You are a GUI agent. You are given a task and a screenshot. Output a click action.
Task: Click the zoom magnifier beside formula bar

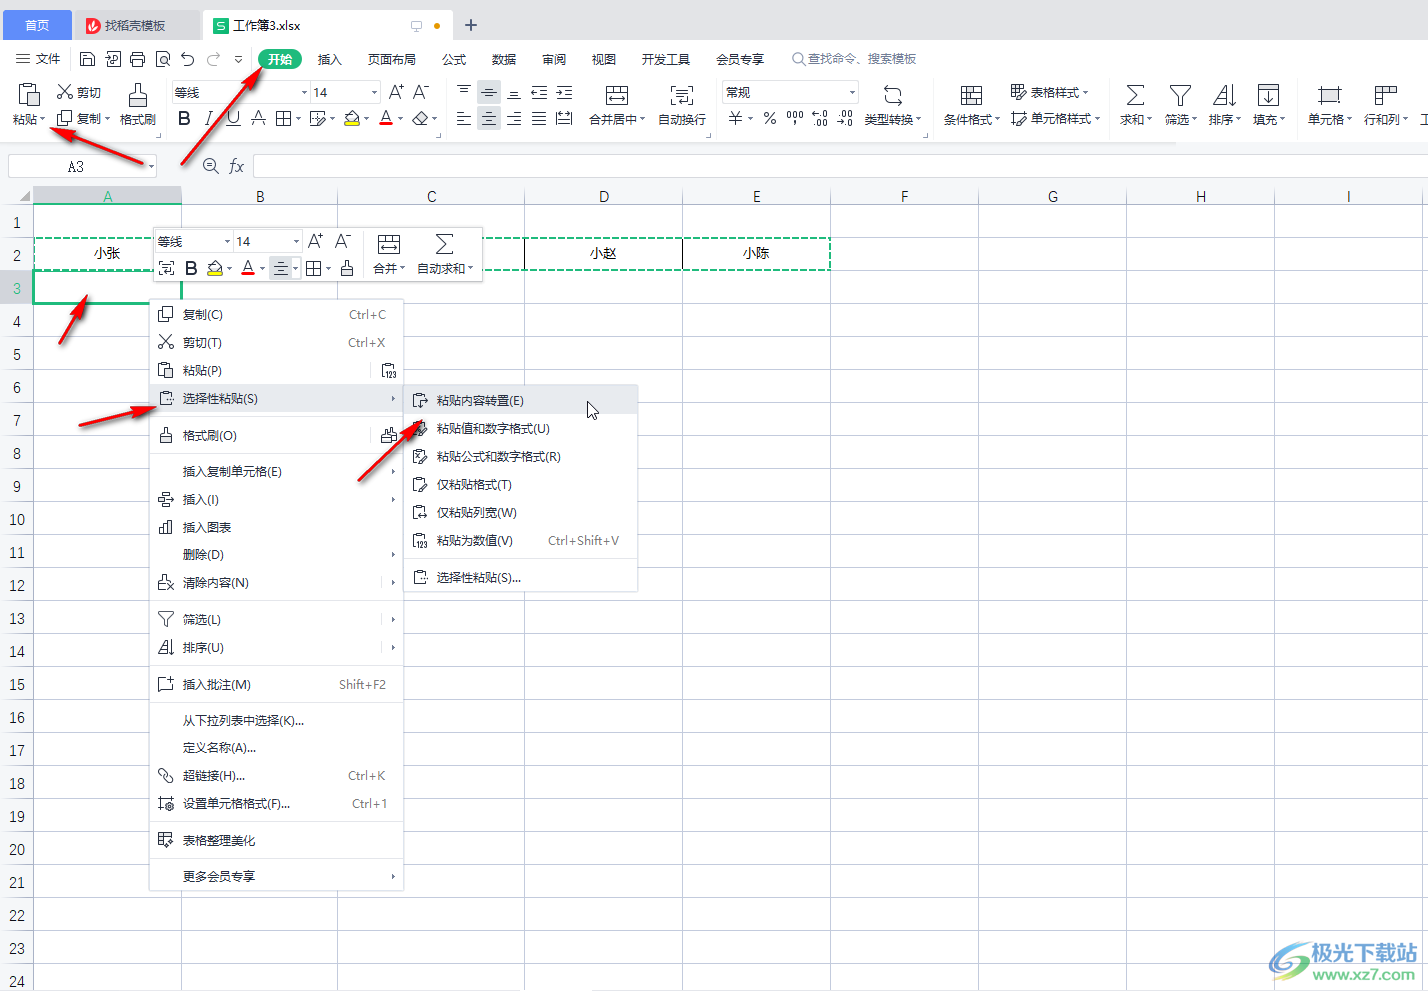pyautogui.click(x=210, y=166)
